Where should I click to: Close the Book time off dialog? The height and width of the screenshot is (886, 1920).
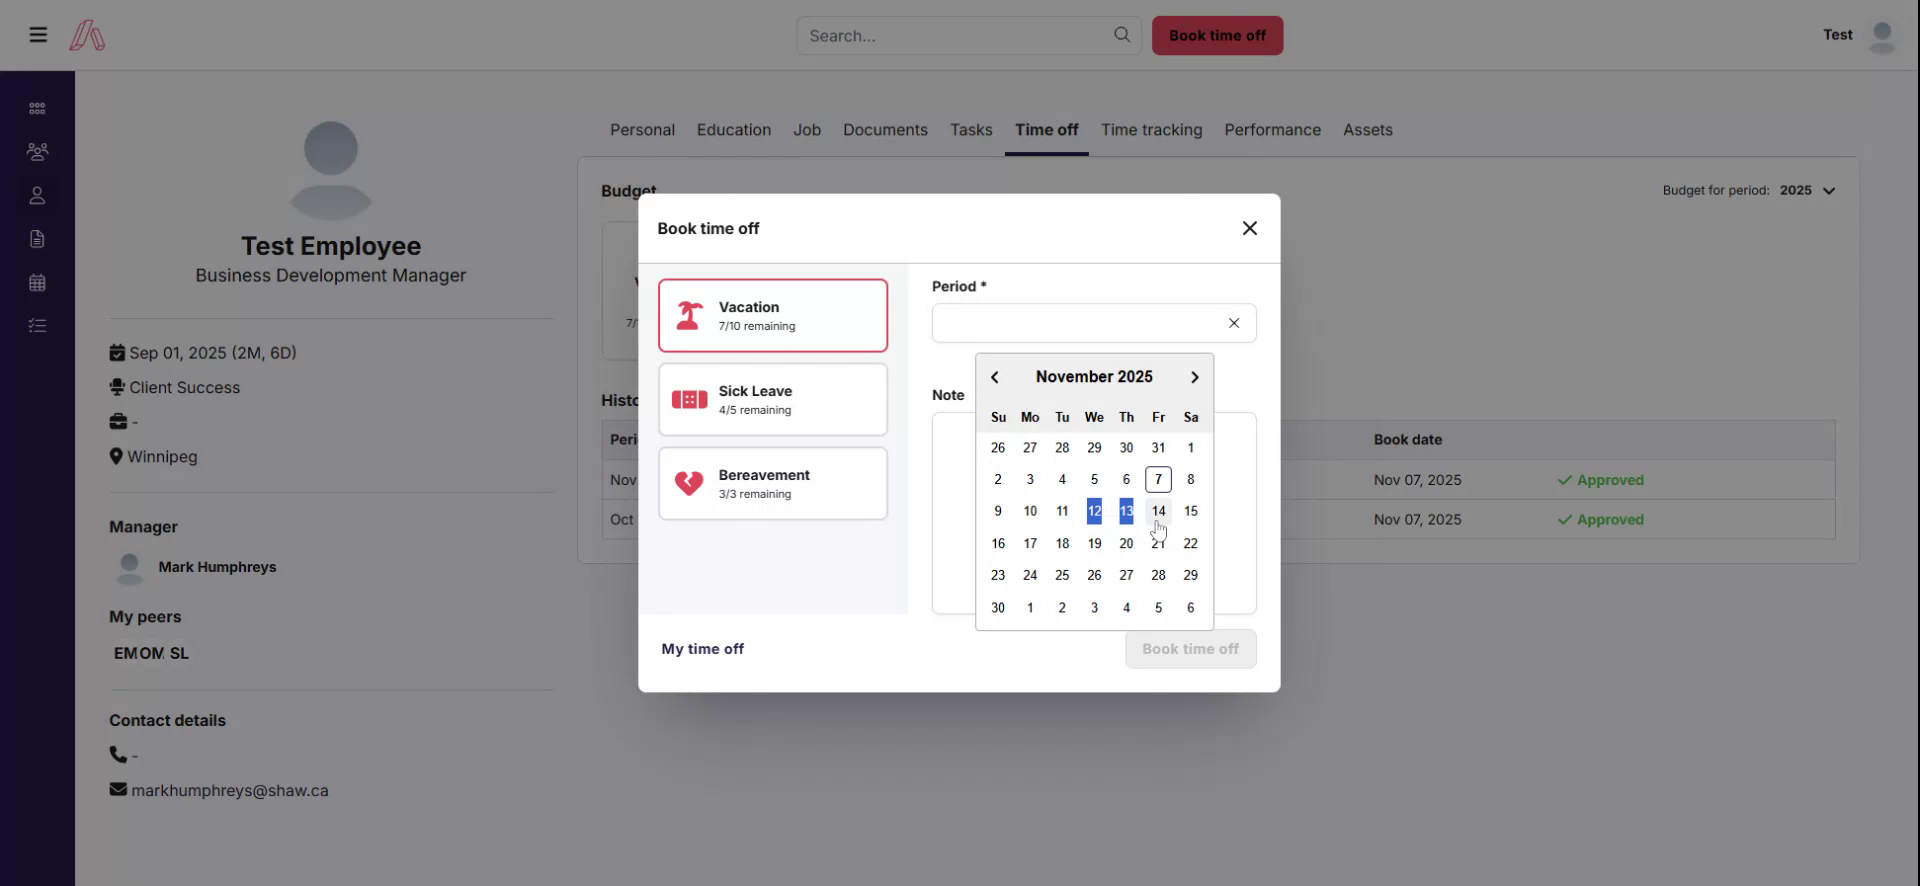coord(1249,228)
